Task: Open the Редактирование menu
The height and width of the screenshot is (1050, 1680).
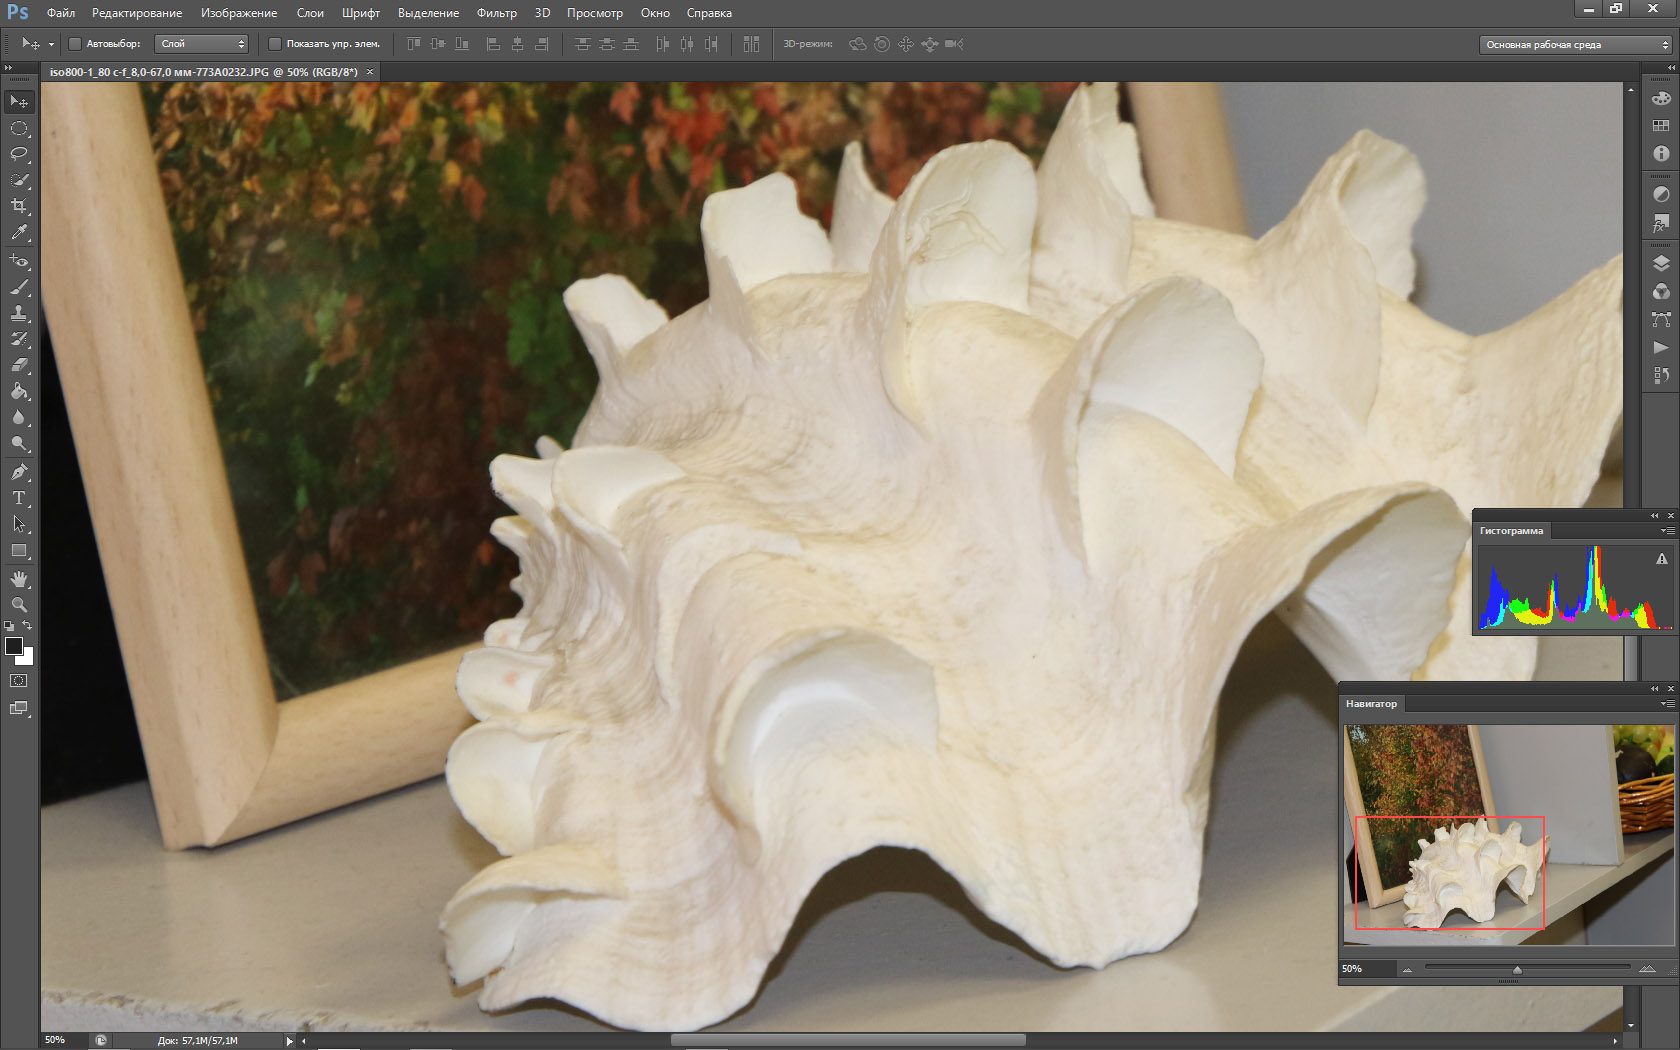Action: 137,13
